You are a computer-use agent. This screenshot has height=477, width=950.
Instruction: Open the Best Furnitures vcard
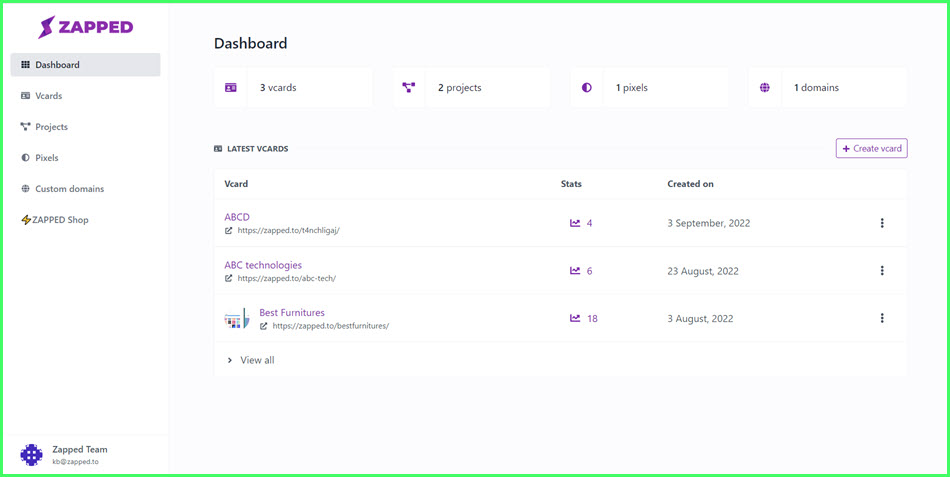(292, 313)
